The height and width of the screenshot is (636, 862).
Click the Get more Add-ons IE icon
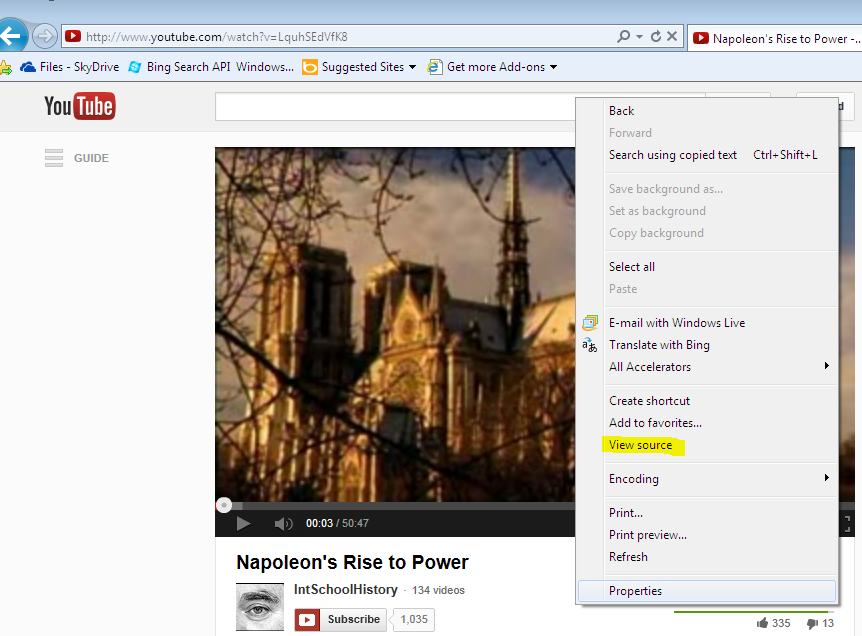coord(435,67)
